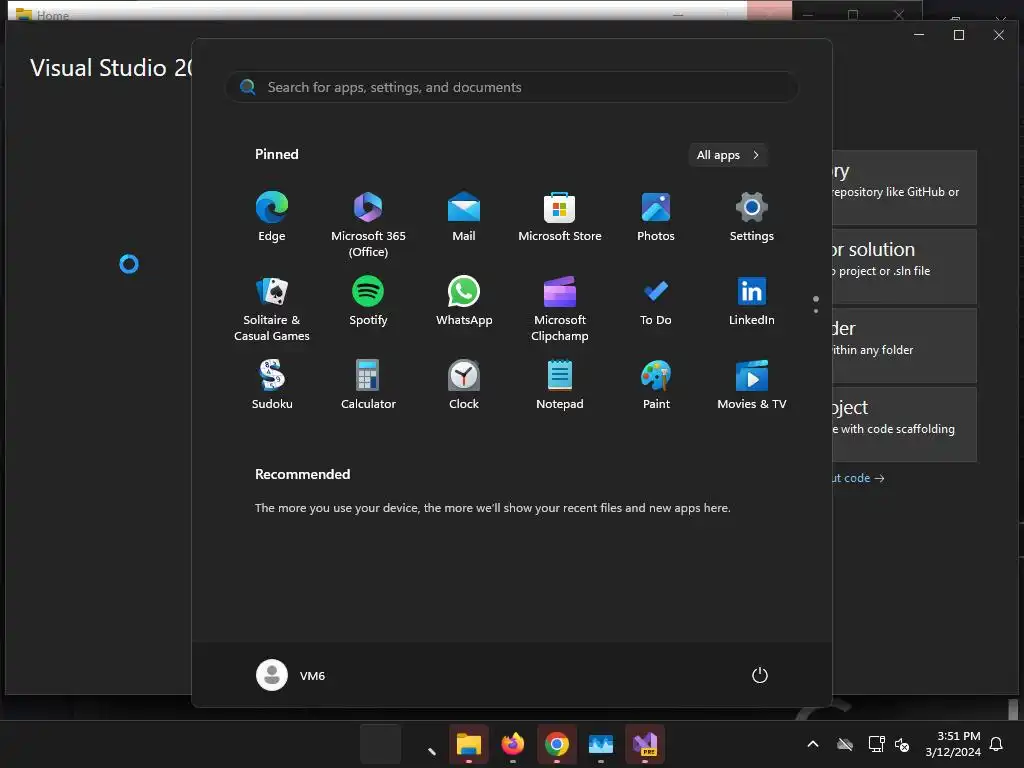Click the Start button on the taskbar
Image resolution: width=1024 pixels, height=768 pixels.
point(381,744)
